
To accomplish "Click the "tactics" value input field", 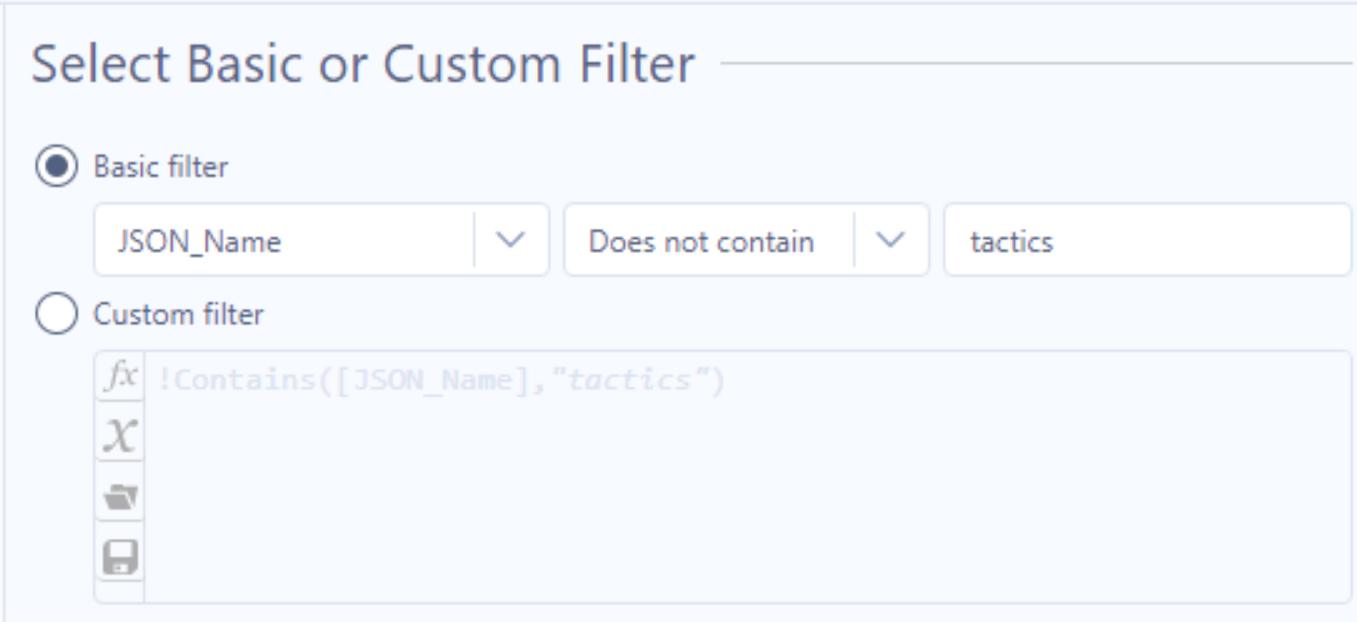I will 1146,241.
